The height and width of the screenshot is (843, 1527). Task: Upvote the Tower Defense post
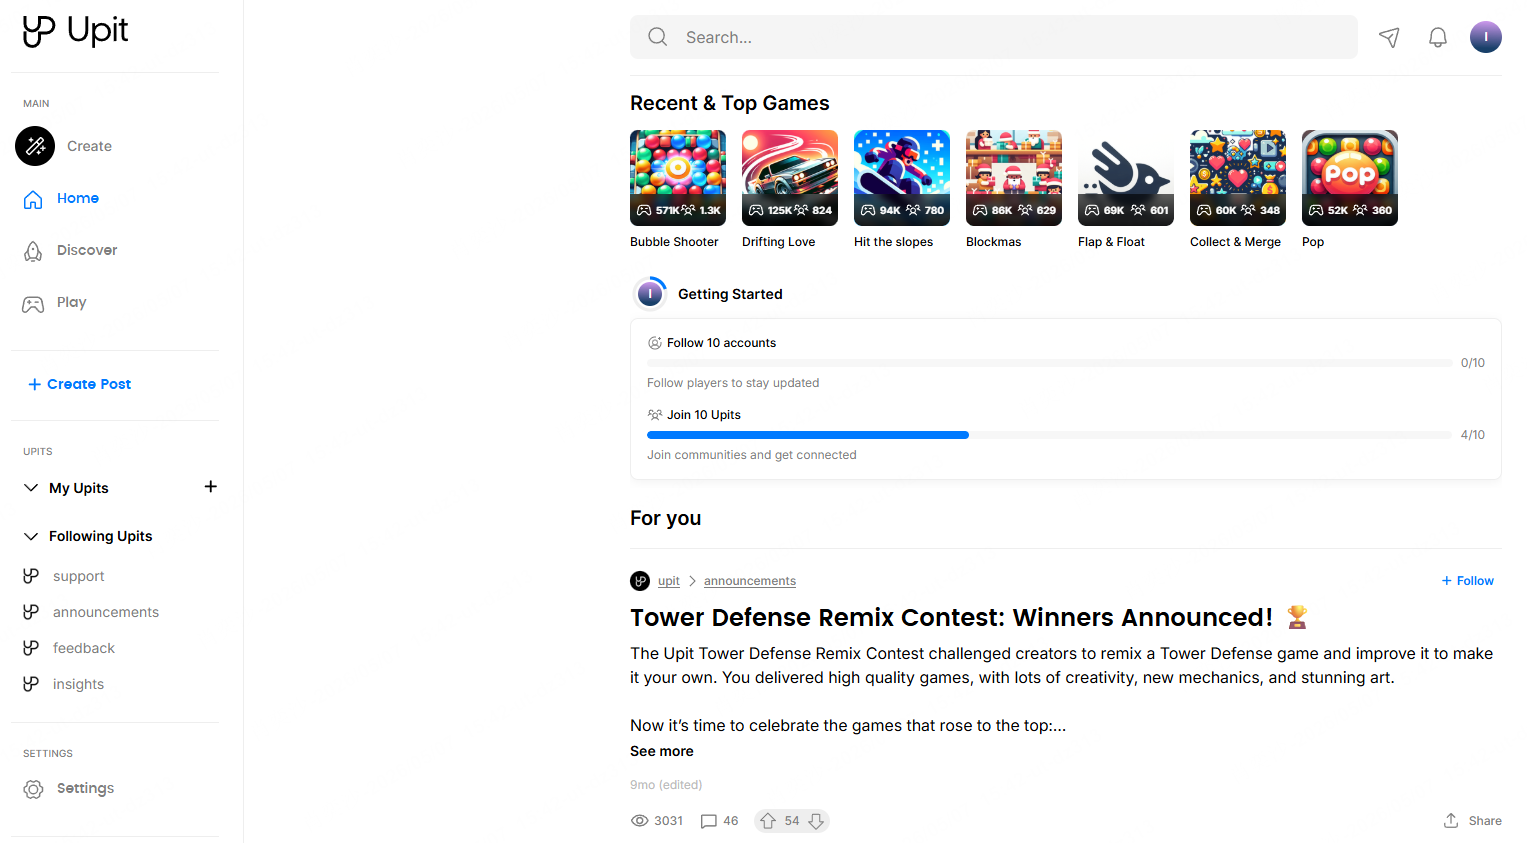(x=768, y=821)
